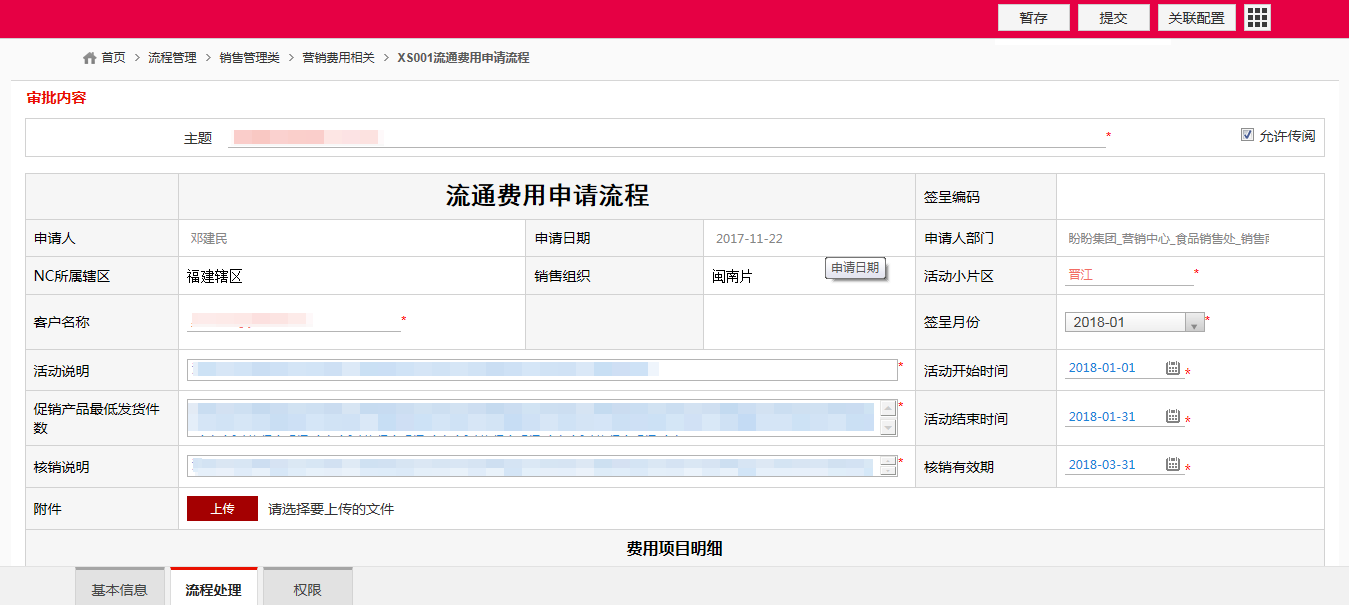Click the 活动小片区 input field
1349x605 pixels.
1128,275
